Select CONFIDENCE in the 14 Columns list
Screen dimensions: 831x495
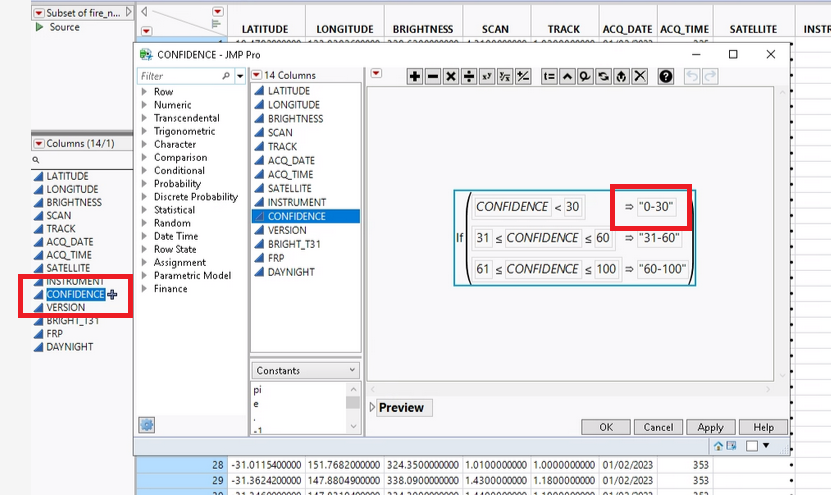[x=305, y=216]
